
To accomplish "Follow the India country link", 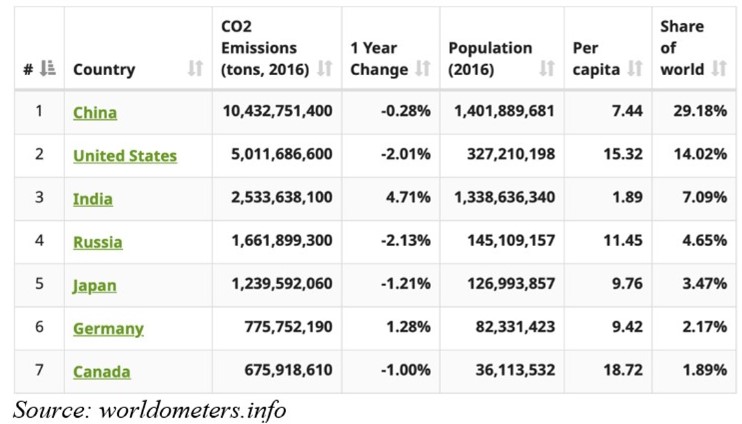I will [93, 199].
